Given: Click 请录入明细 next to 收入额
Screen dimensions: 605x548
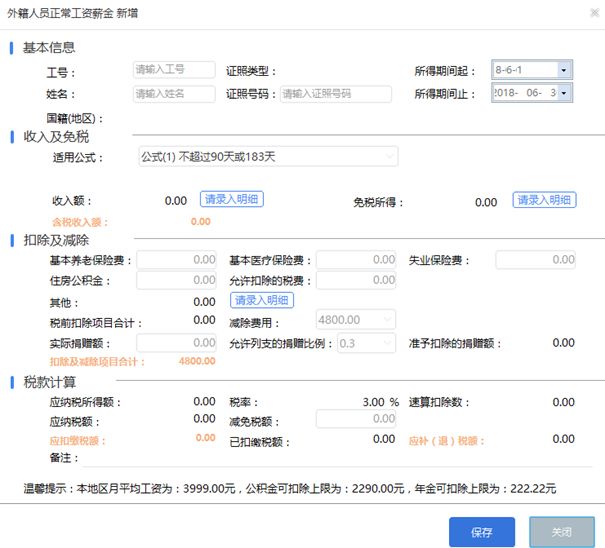Looking at the screenshot, I should pos(233,200).
